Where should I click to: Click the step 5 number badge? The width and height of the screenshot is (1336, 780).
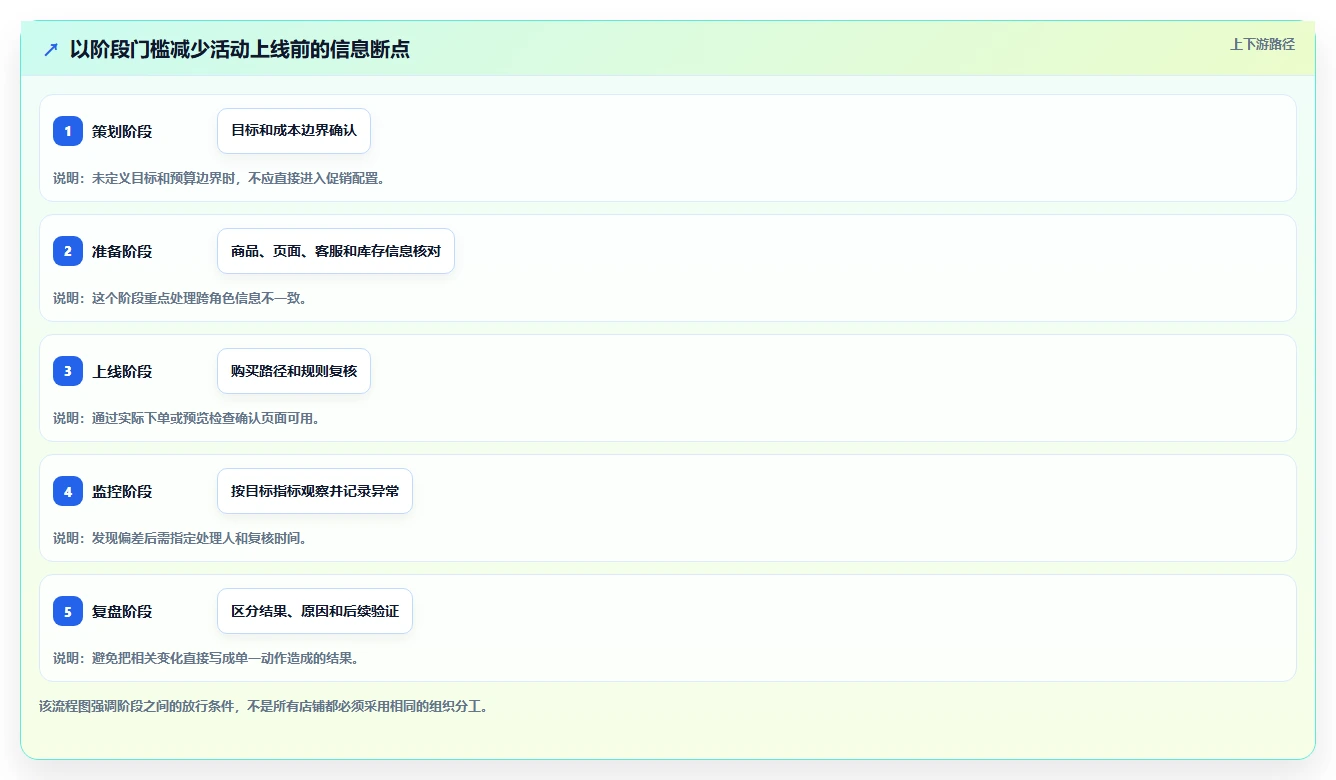(68, 611)
